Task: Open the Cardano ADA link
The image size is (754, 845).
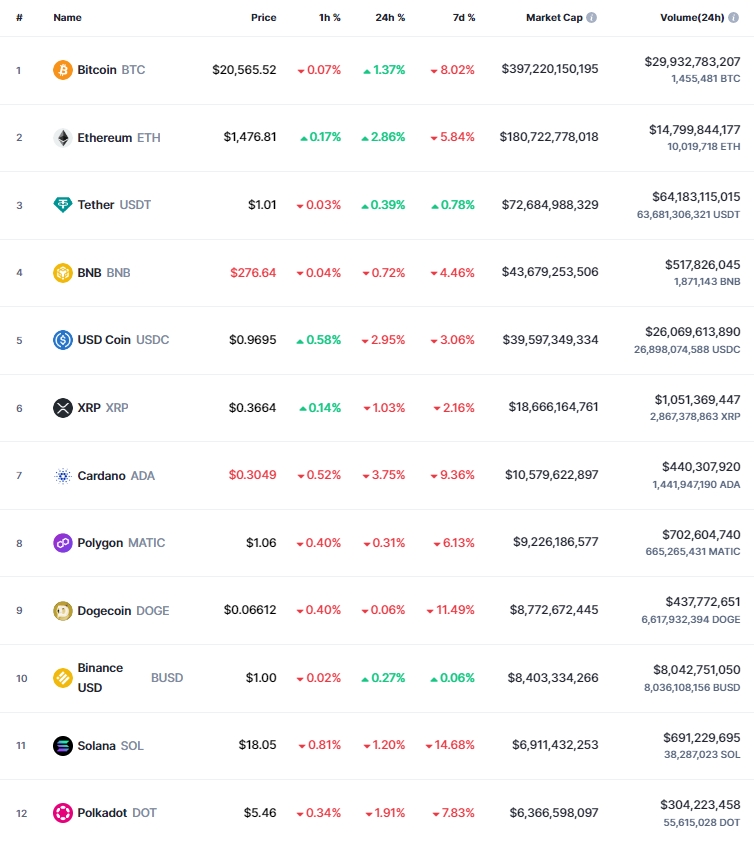Action: [116, 476]
